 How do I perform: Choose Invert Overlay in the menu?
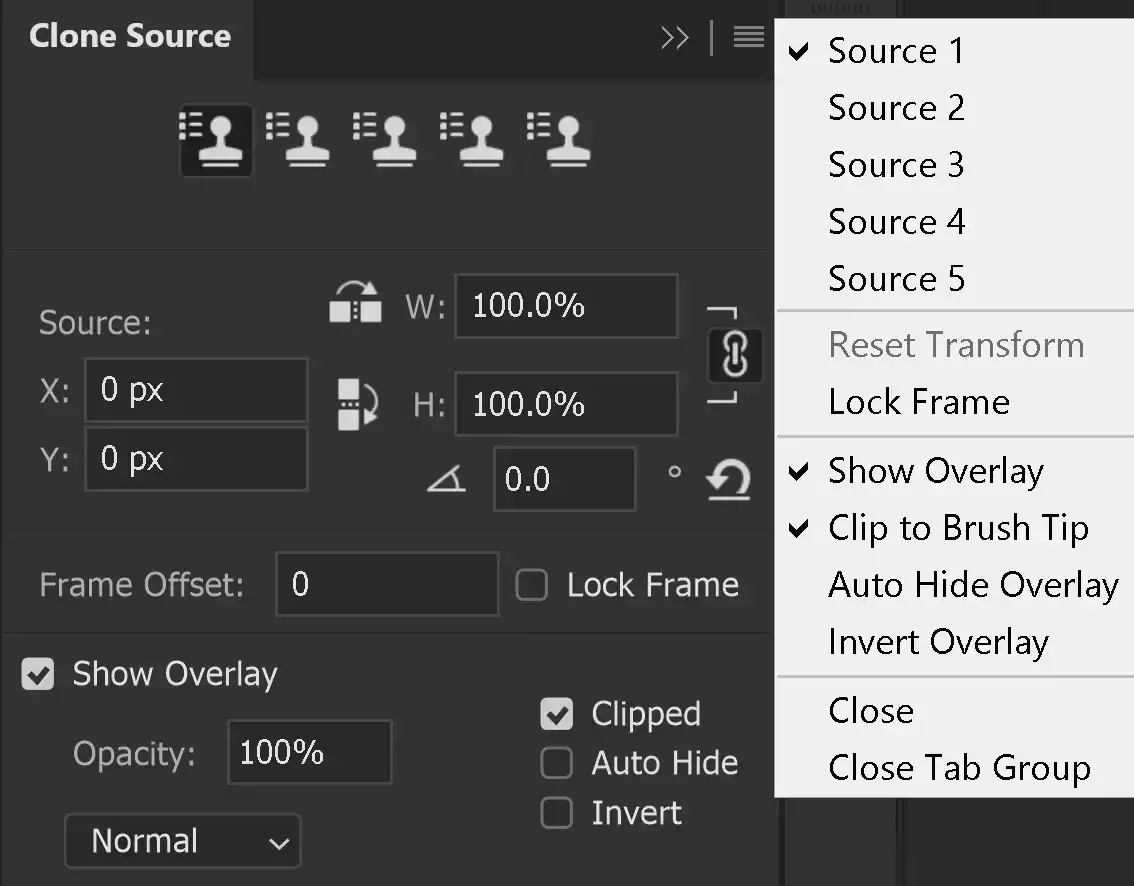click(937, 642)
